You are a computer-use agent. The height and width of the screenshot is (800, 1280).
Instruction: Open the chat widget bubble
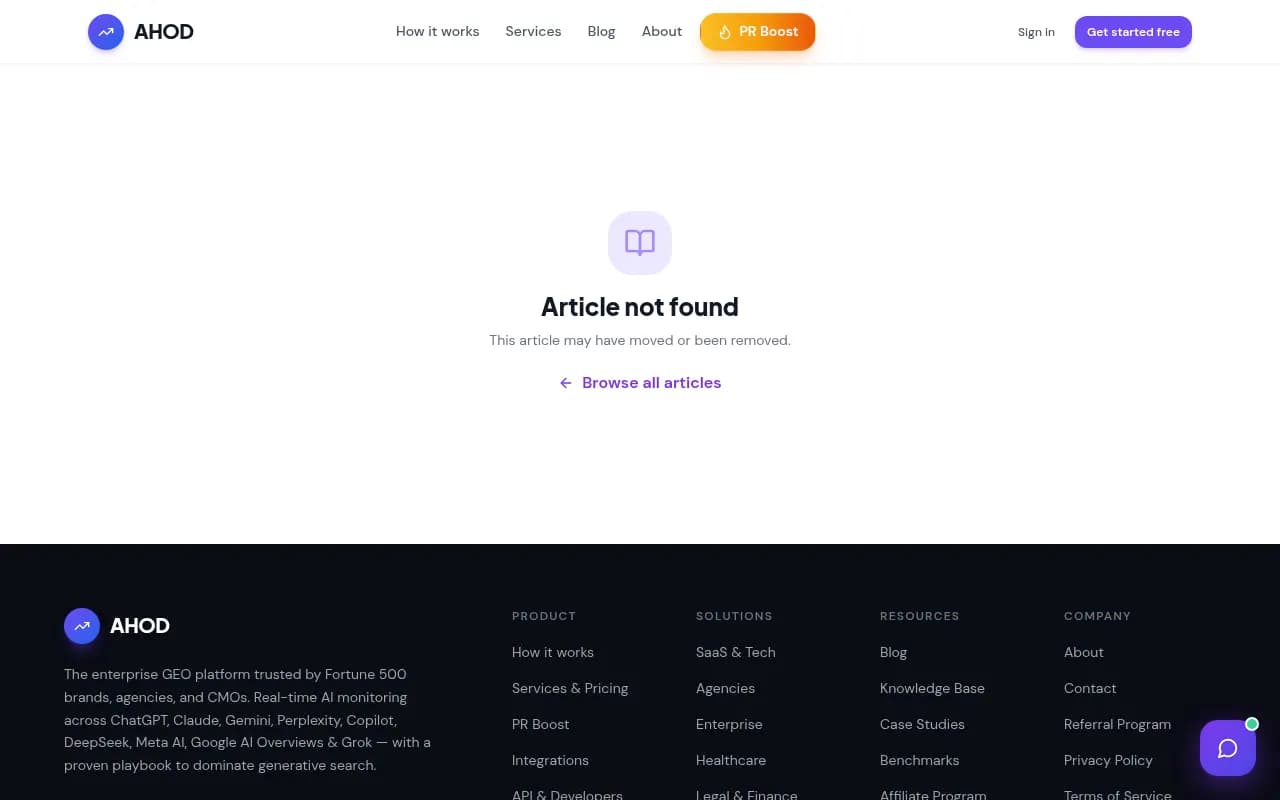(x=1228, y=748)
